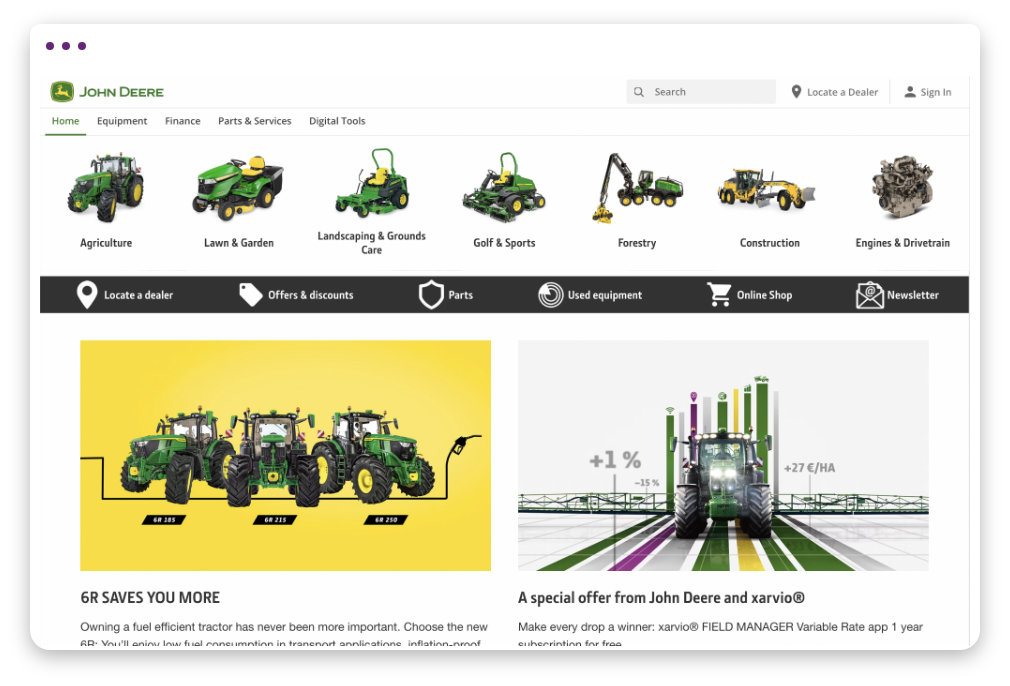This screenshot has width=1010, height=686.
Task: Click the Agriculture category label
Action: [x=106, y=243]
